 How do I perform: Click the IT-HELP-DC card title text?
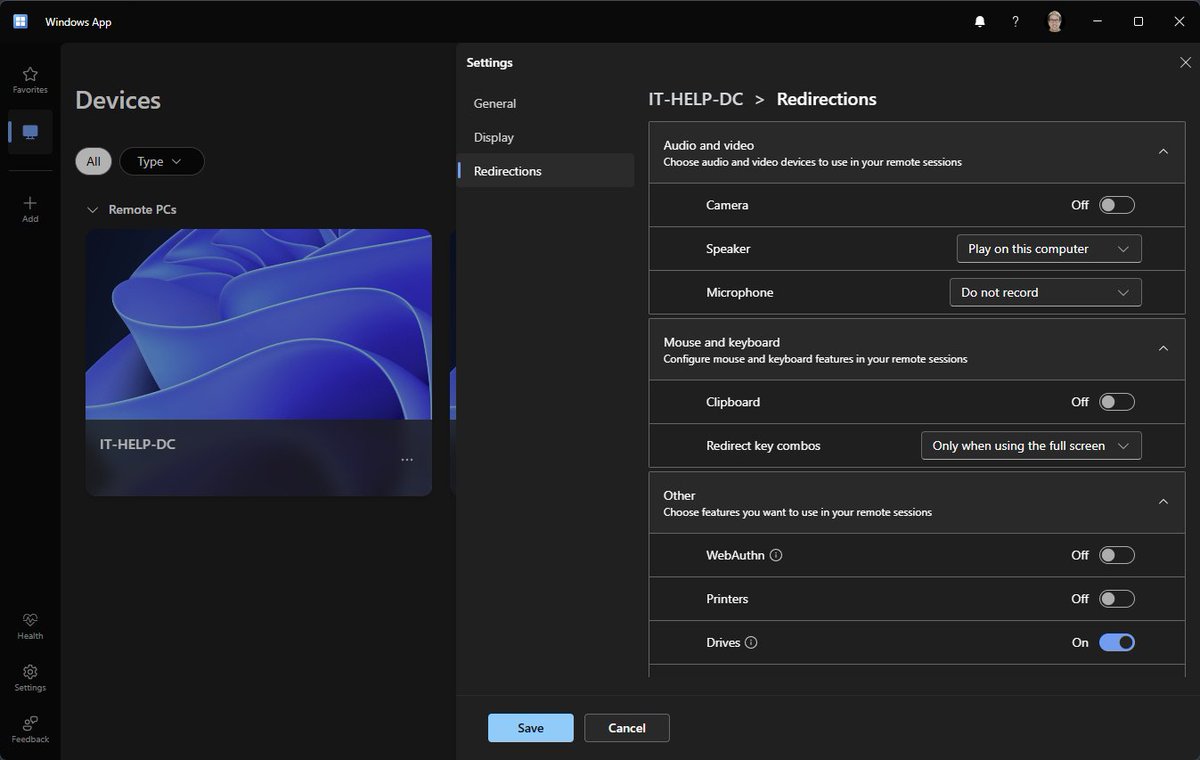tap(138, 444)
